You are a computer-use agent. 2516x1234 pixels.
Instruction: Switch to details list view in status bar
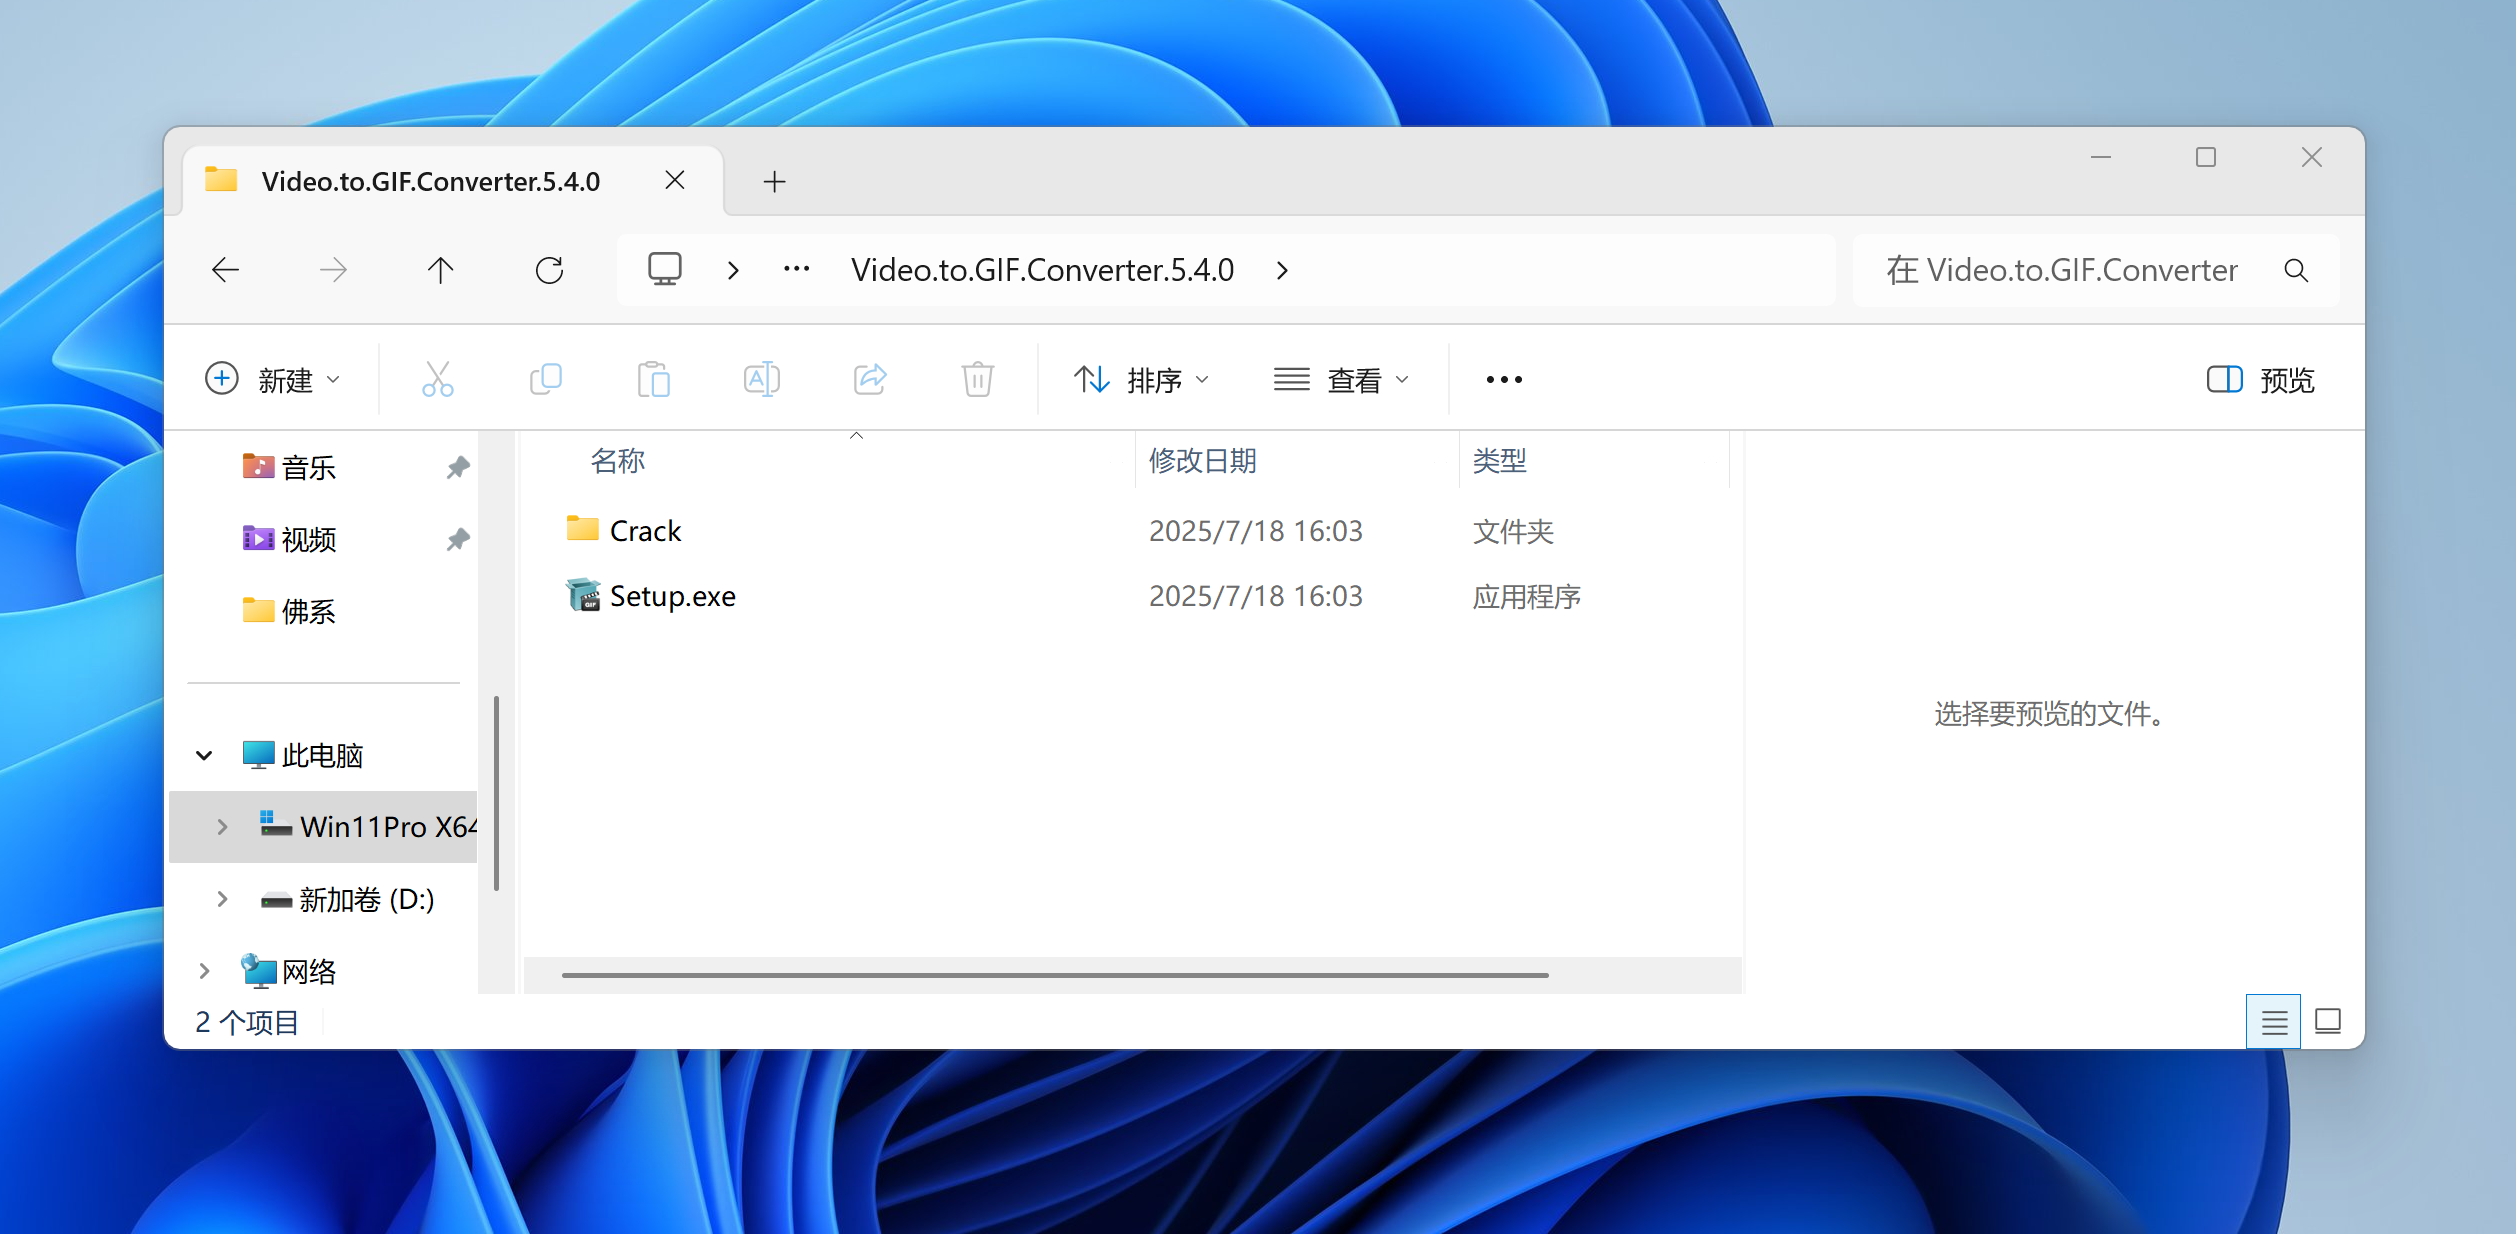tap(2273, 1022)
